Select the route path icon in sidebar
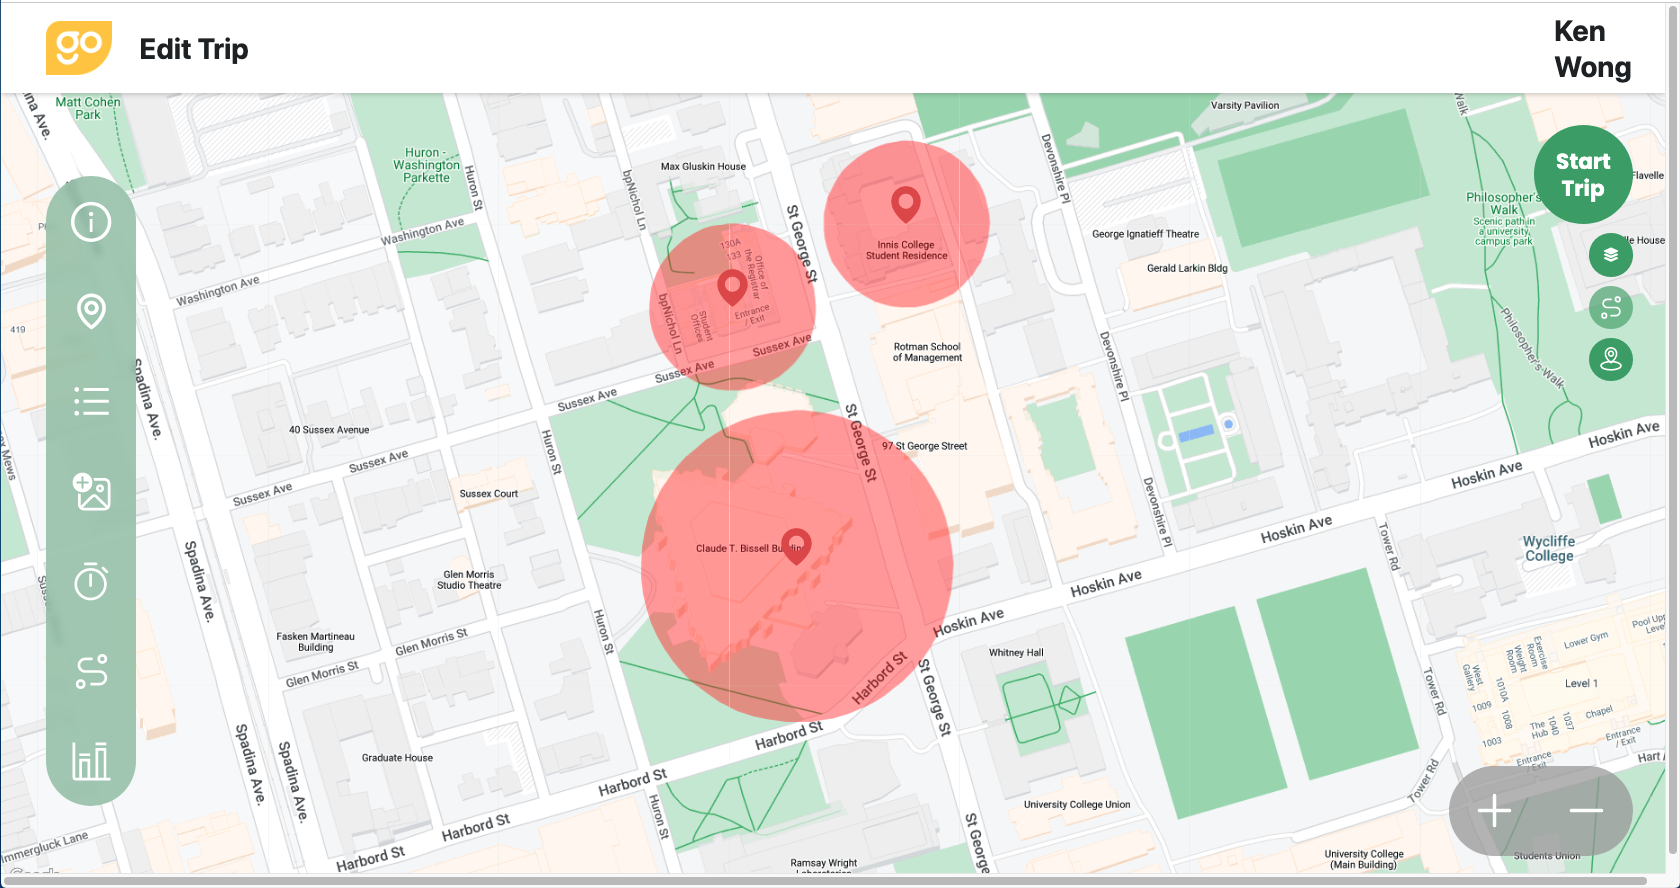 (x=91, y=671)
